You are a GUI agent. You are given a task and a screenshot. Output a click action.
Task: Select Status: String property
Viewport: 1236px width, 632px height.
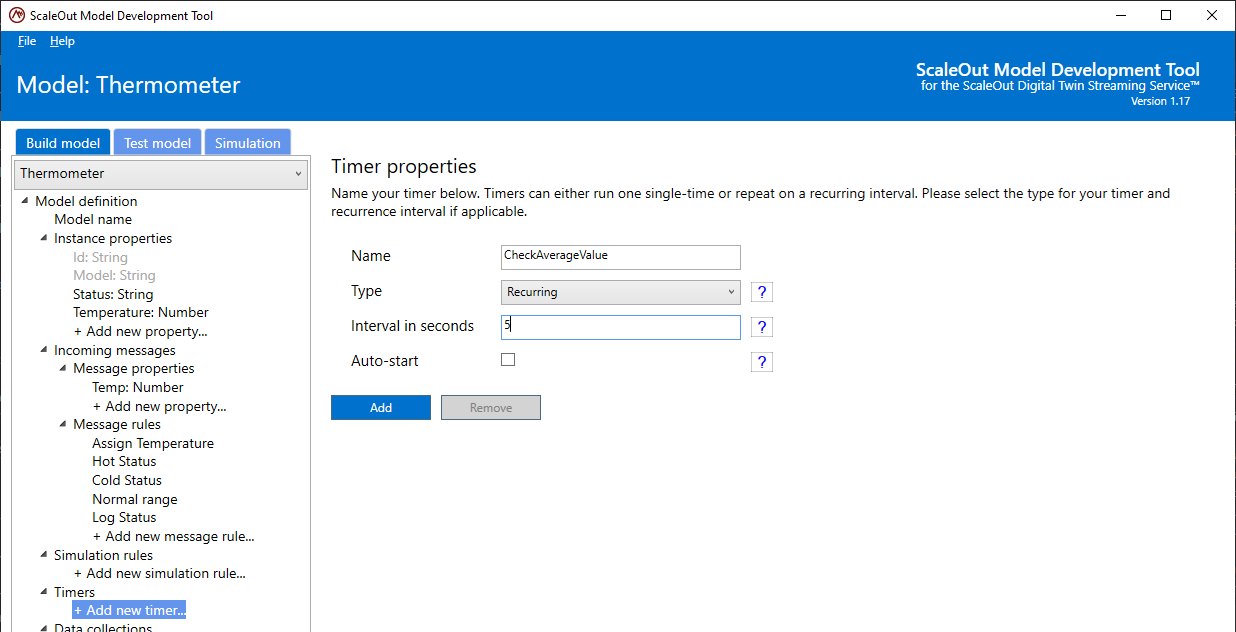pos(113,294)
